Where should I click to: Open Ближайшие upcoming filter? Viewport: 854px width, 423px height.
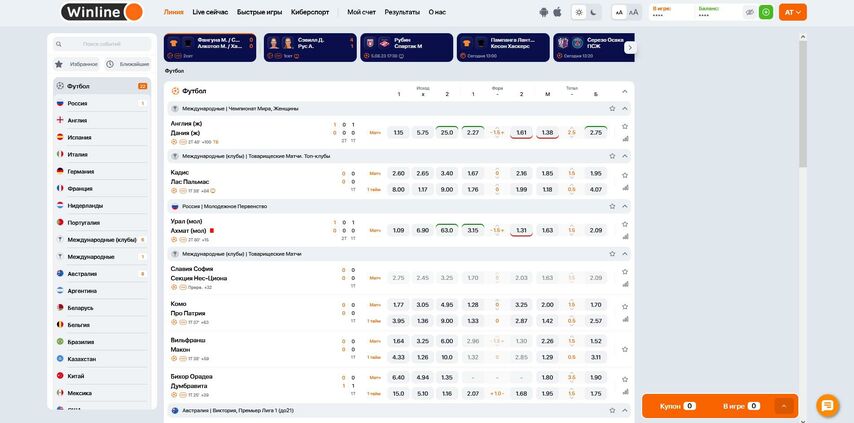(127, 64)
